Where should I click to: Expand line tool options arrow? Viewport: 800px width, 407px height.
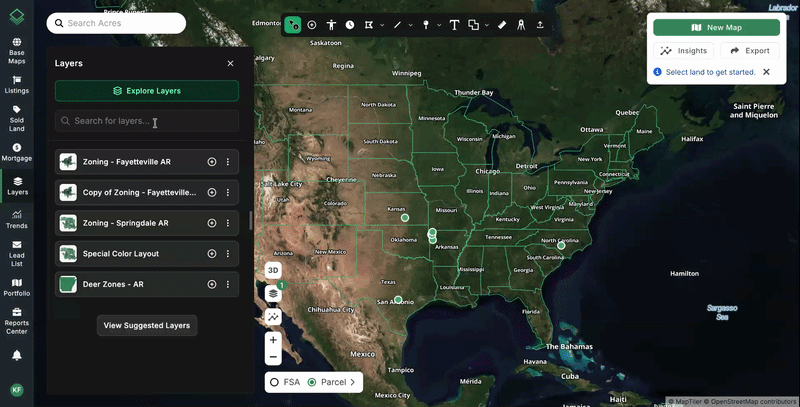411,25
